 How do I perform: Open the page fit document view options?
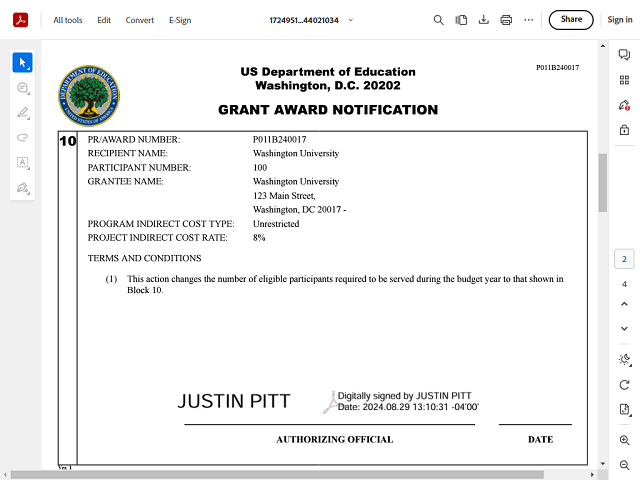624,409
